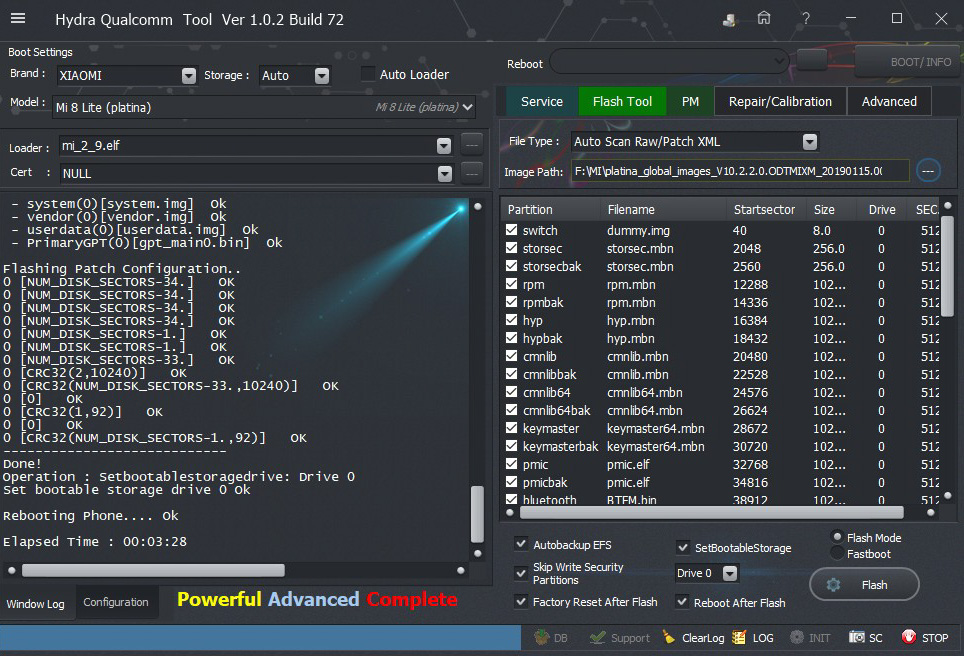Open LOG from bottom bar

[x=753, y=638]
